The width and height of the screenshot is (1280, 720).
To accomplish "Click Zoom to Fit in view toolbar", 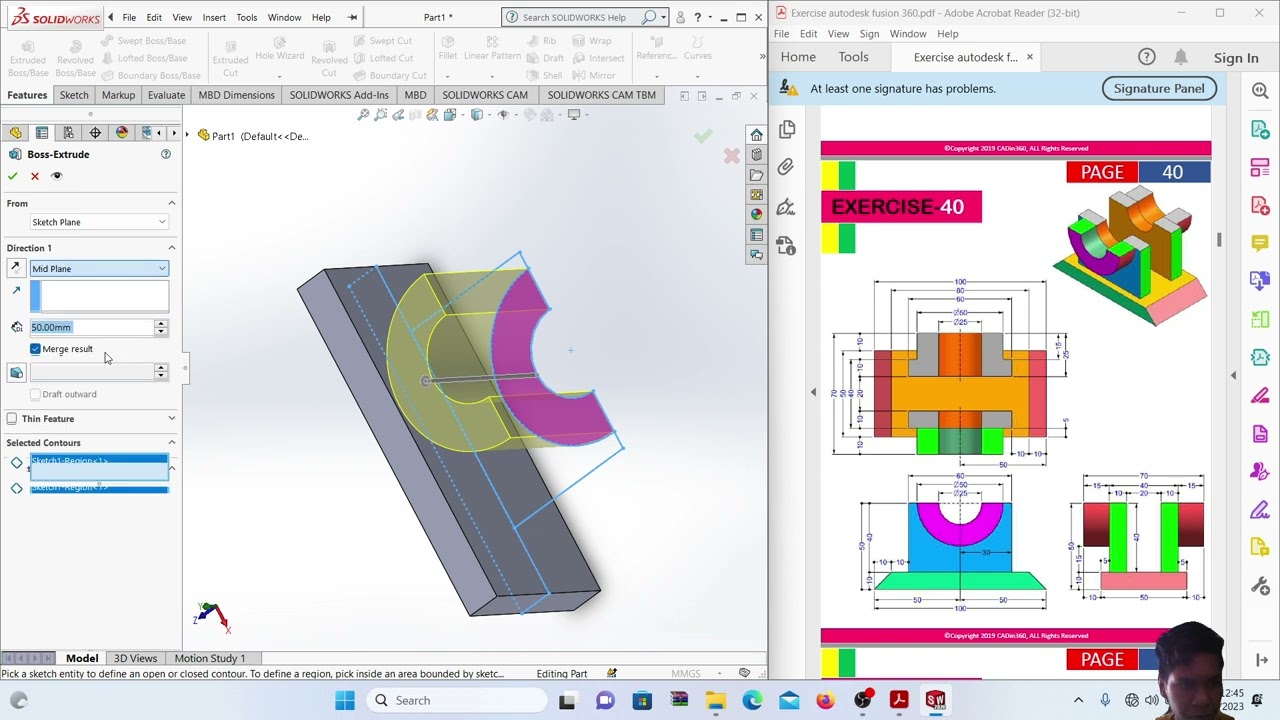I will [364, 115].
